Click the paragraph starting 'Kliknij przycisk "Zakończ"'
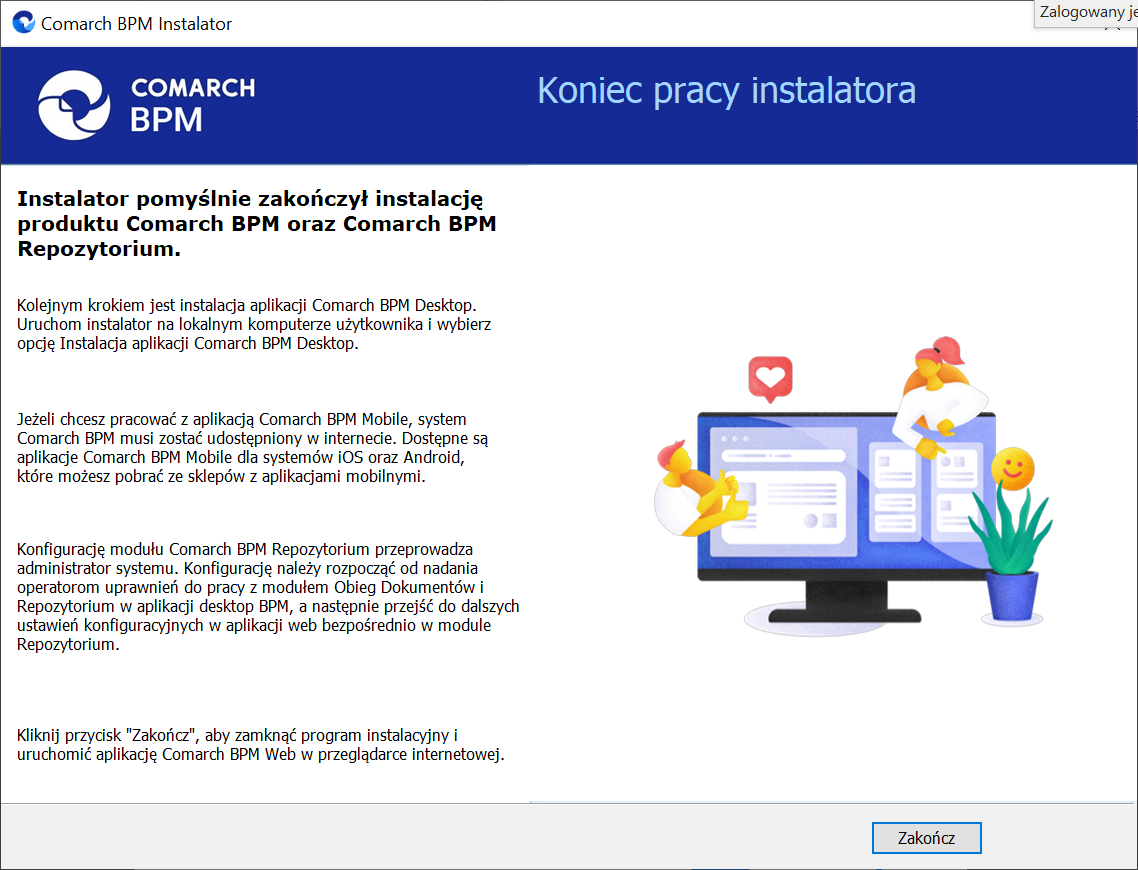The height and width of the screenshot is (870, 1138). pos(261,744)
